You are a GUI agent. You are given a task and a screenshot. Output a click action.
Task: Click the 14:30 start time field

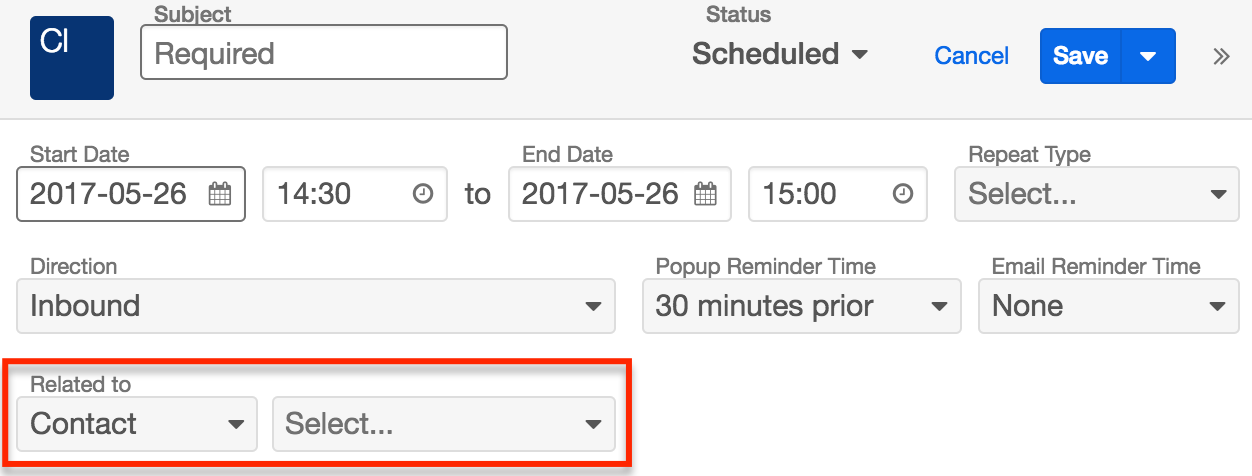(x=330, y=194)
